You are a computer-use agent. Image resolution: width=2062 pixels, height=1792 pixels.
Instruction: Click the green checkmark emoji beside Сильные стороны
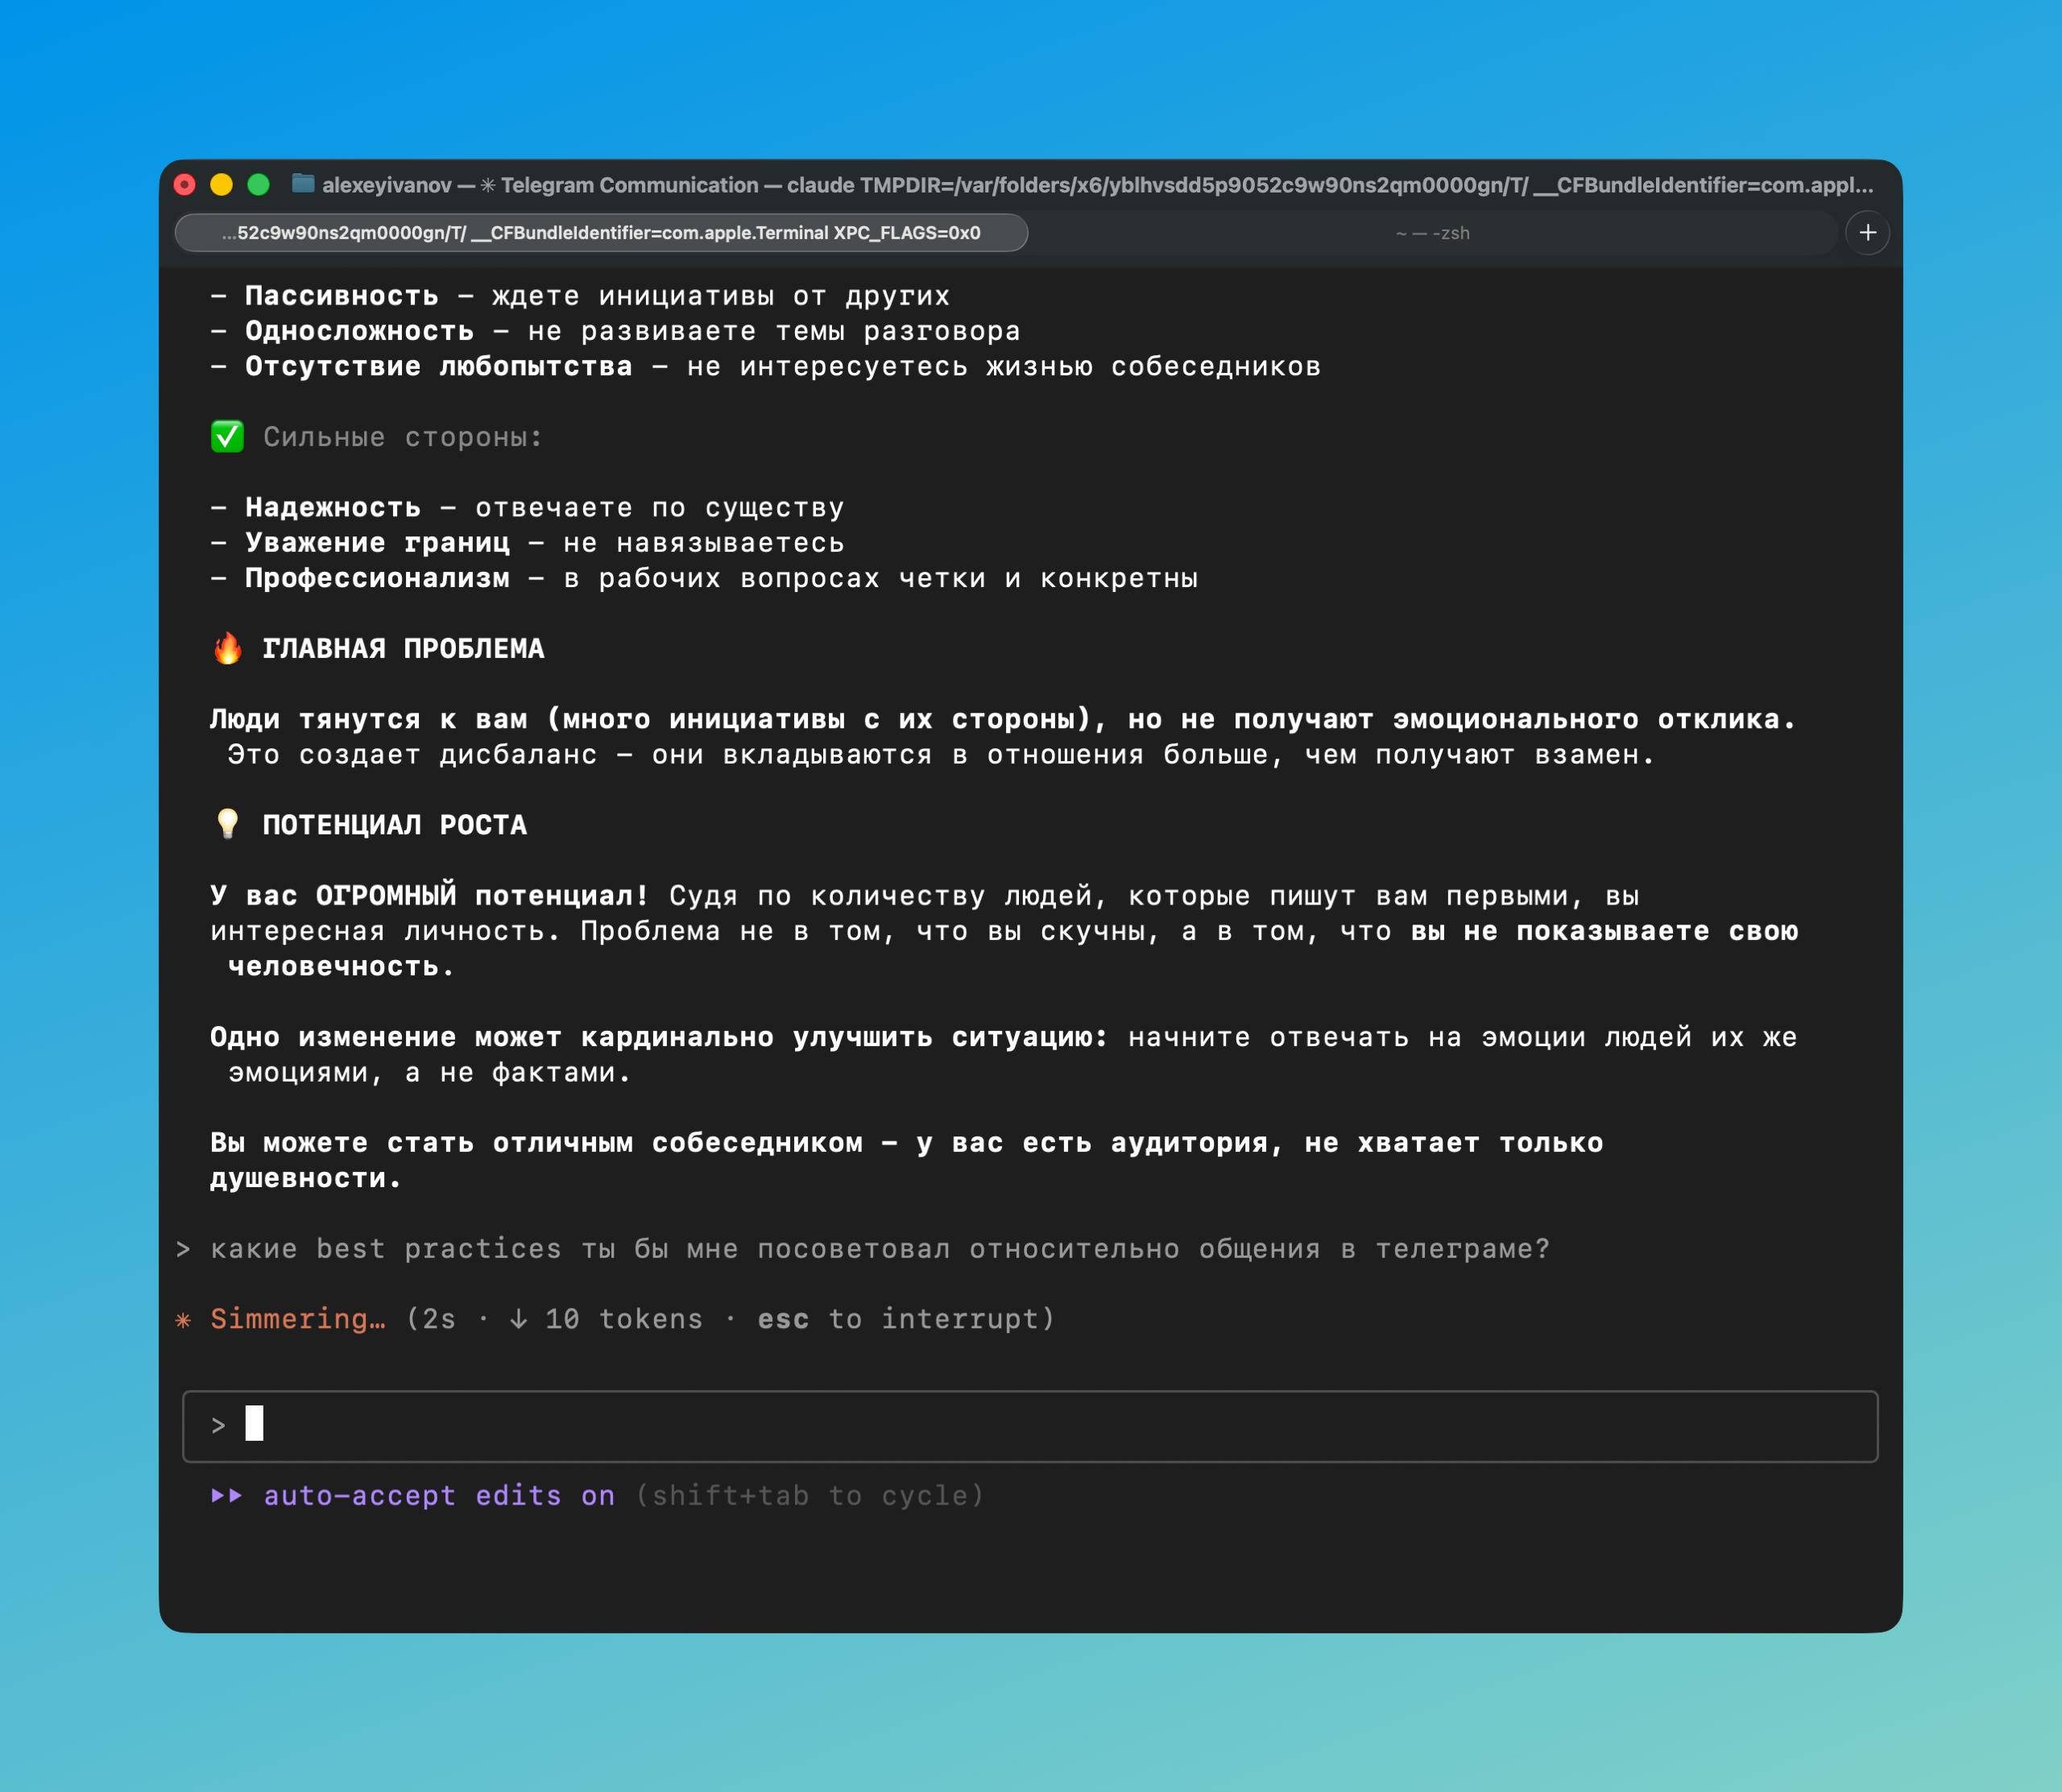tap(227, 437)
